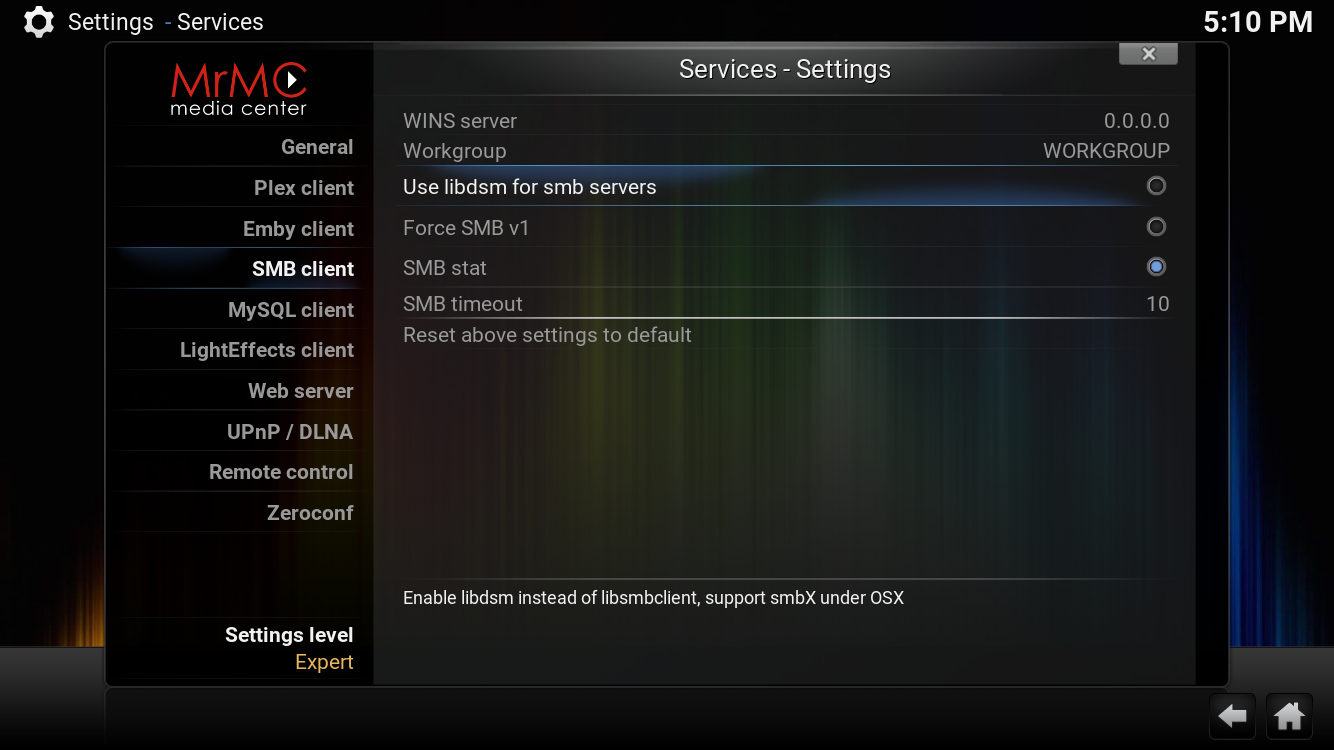This screenshot has height=750, width=1334.
Task: Open the MySQL client section
Action: [x=291, y=310]
